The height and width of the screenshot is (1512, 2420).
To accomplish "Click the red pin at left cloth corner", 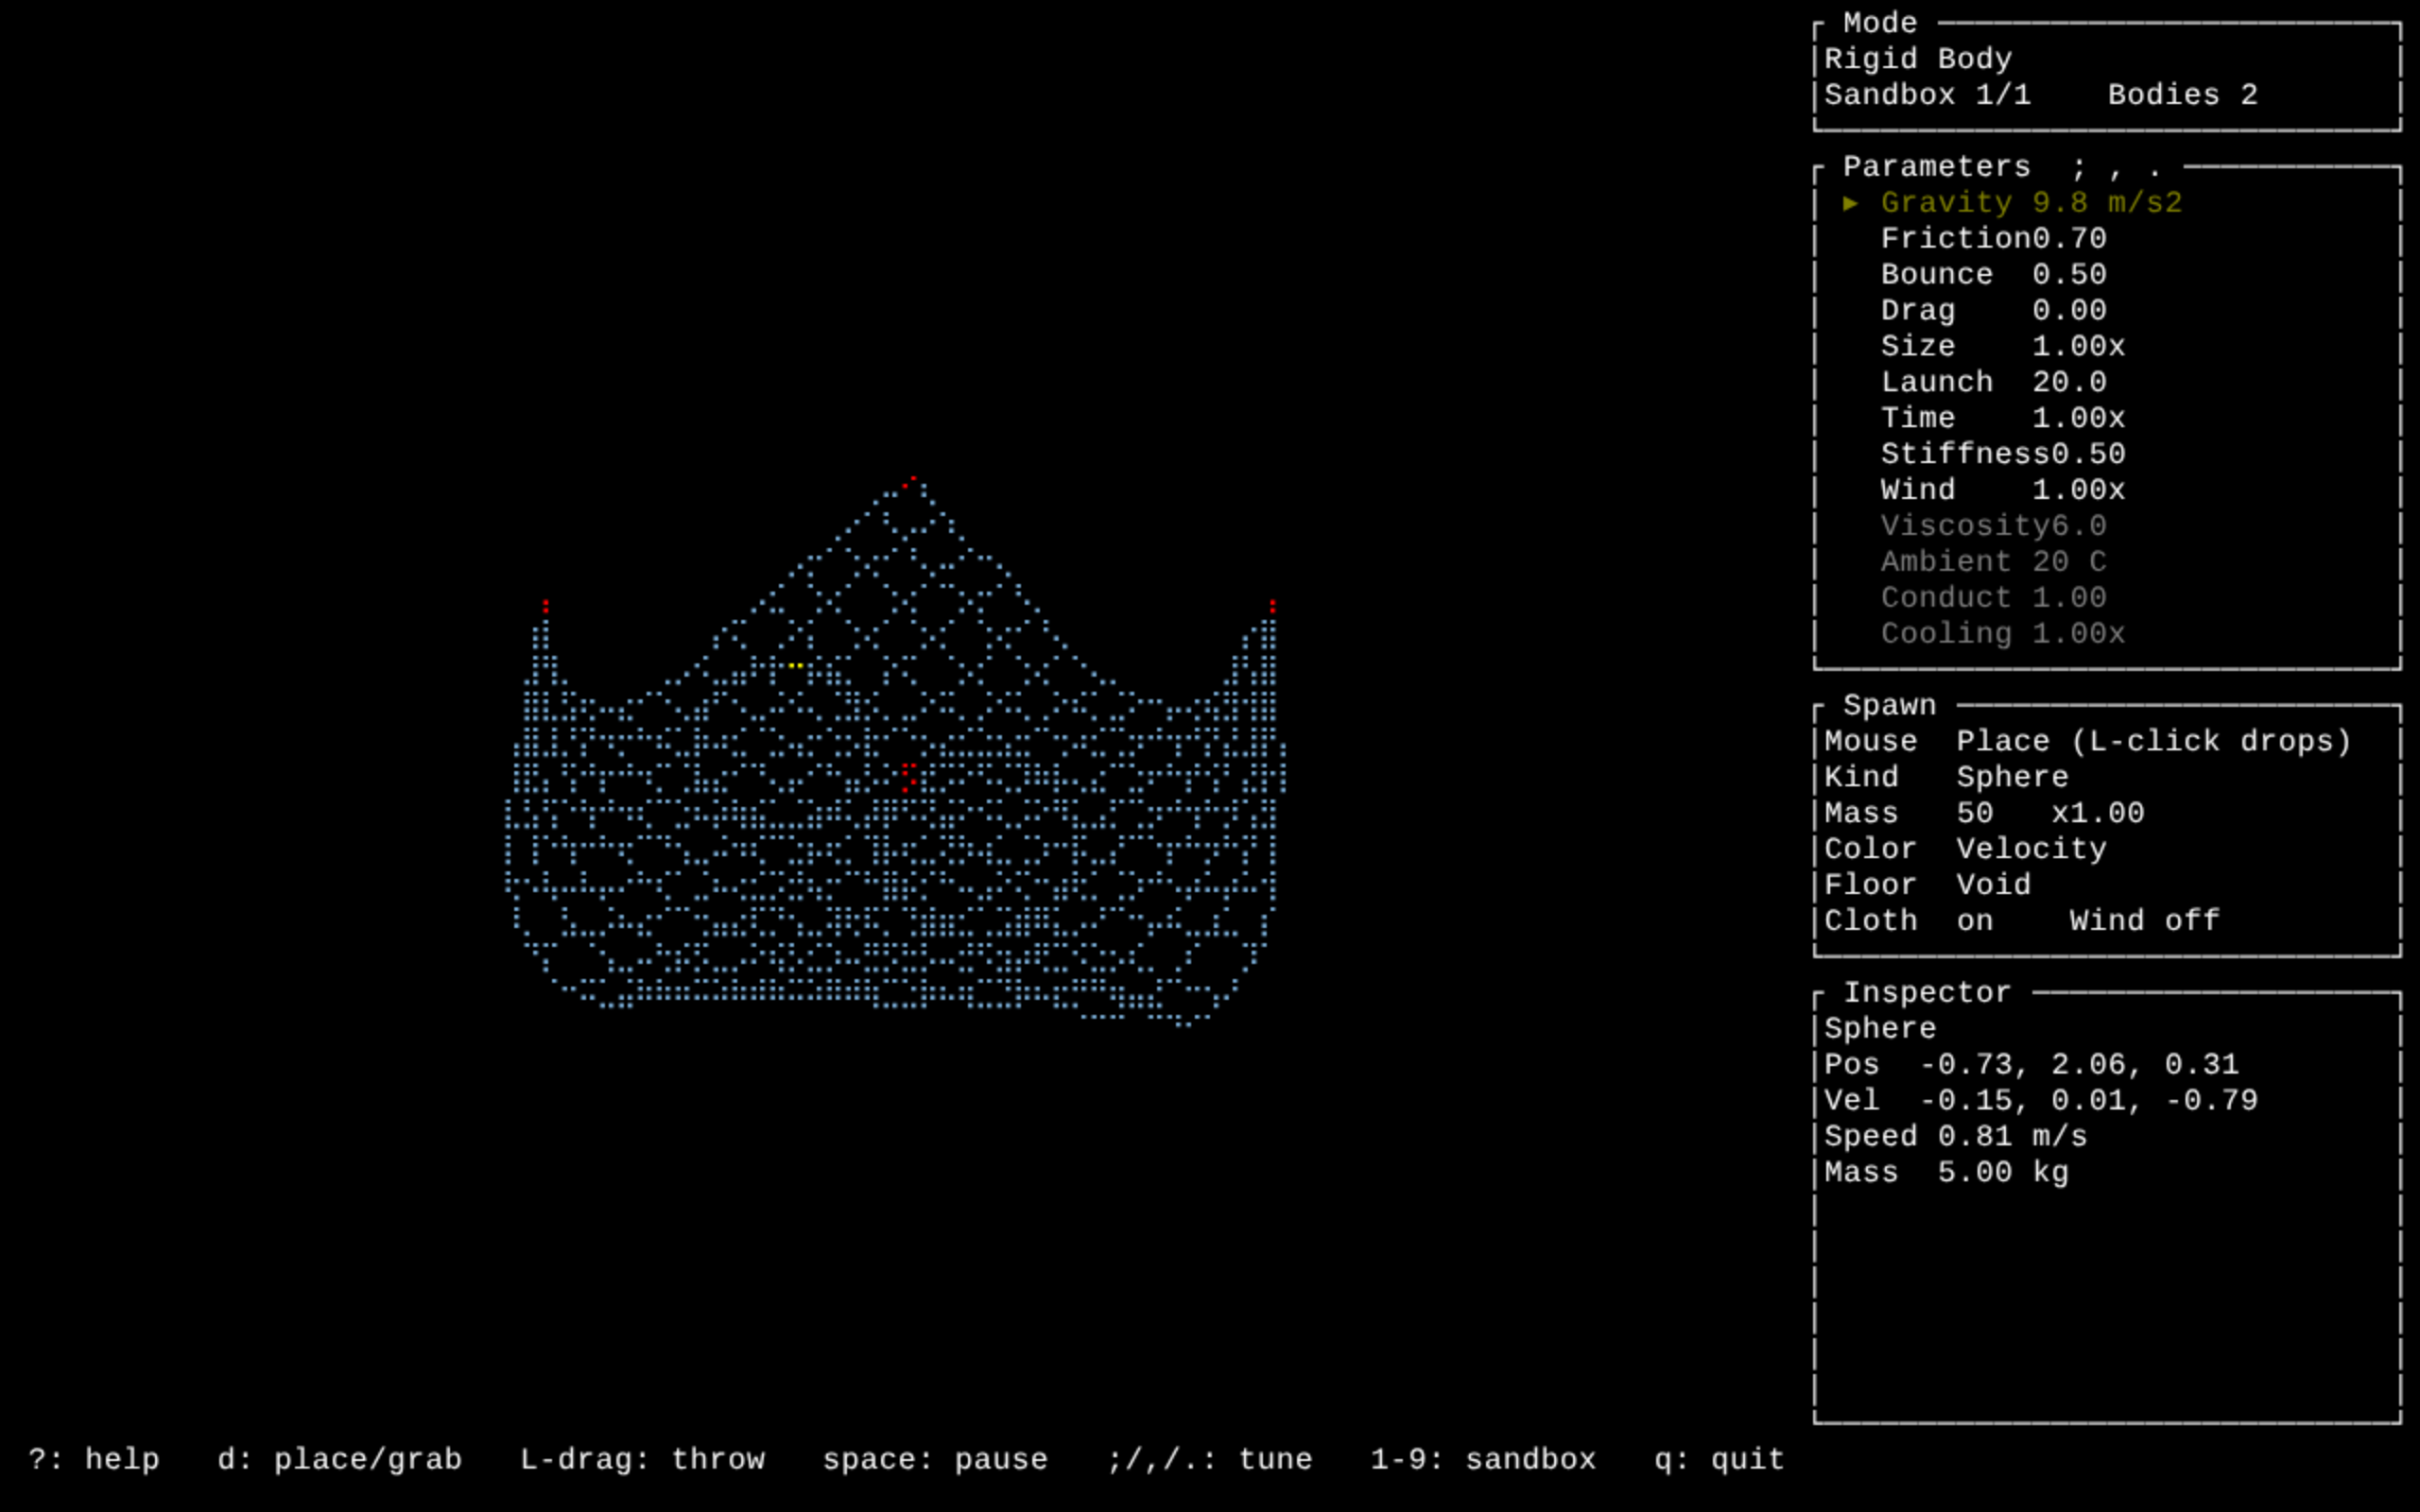I will pos(546,606).
